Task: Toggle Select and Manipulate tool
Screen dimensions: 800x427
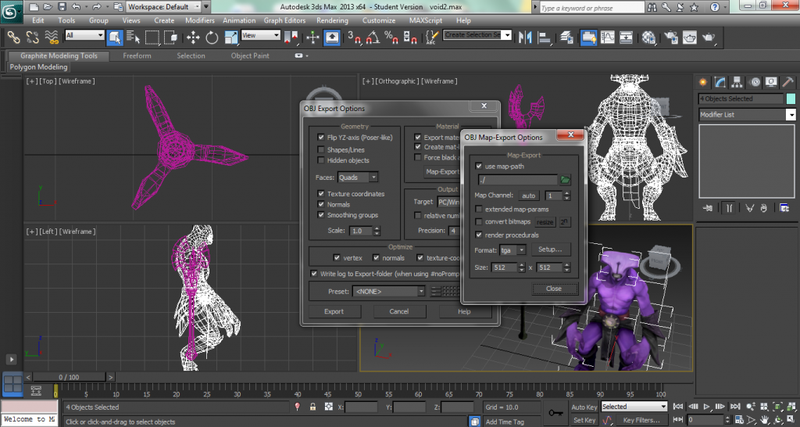Action: (313, 37)
